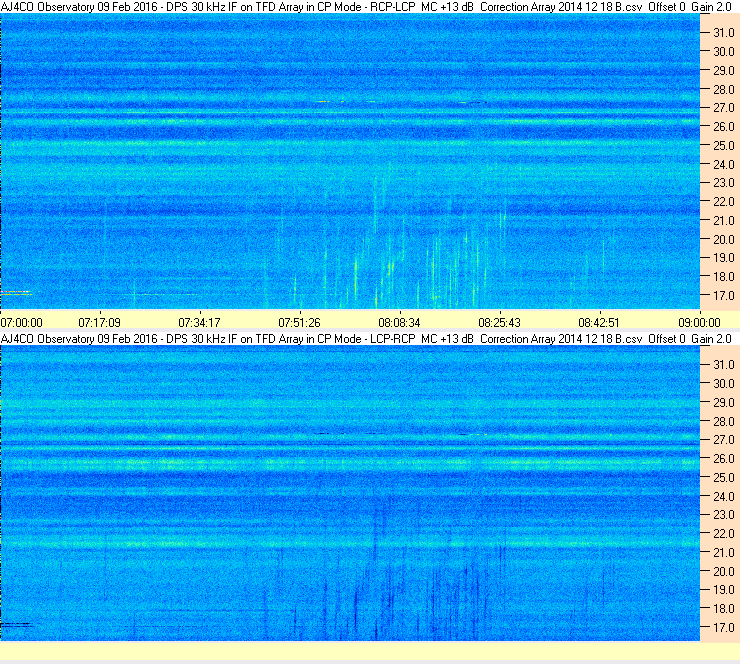
Task: Click 29.0 on the LCP-RCP frequency scale
Action: coord(724,402)
